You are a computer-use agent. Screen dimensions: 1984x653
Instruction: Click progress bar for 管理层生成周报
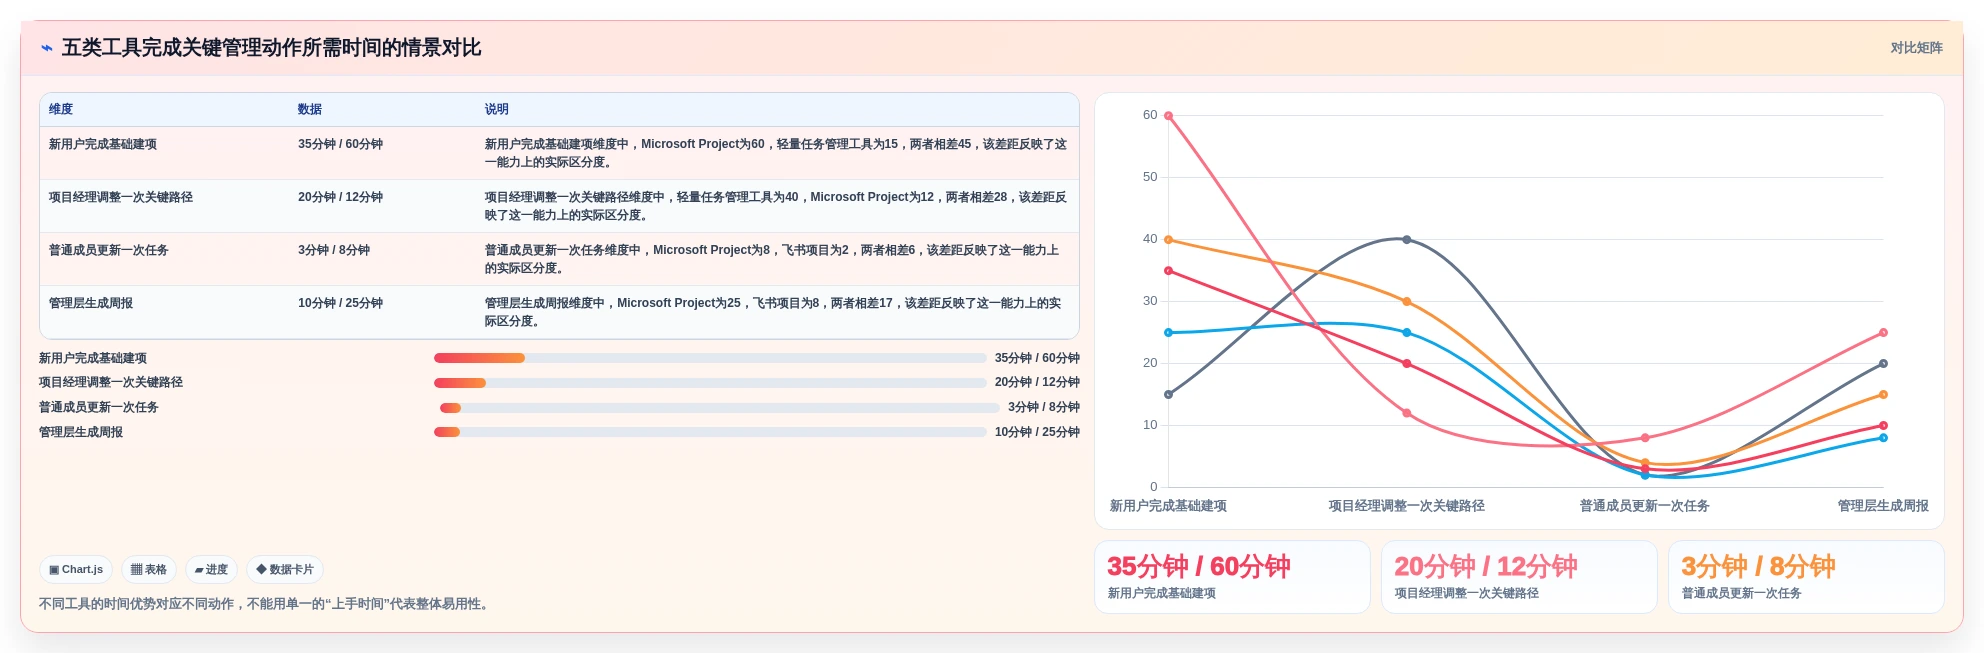click(710, 432)
